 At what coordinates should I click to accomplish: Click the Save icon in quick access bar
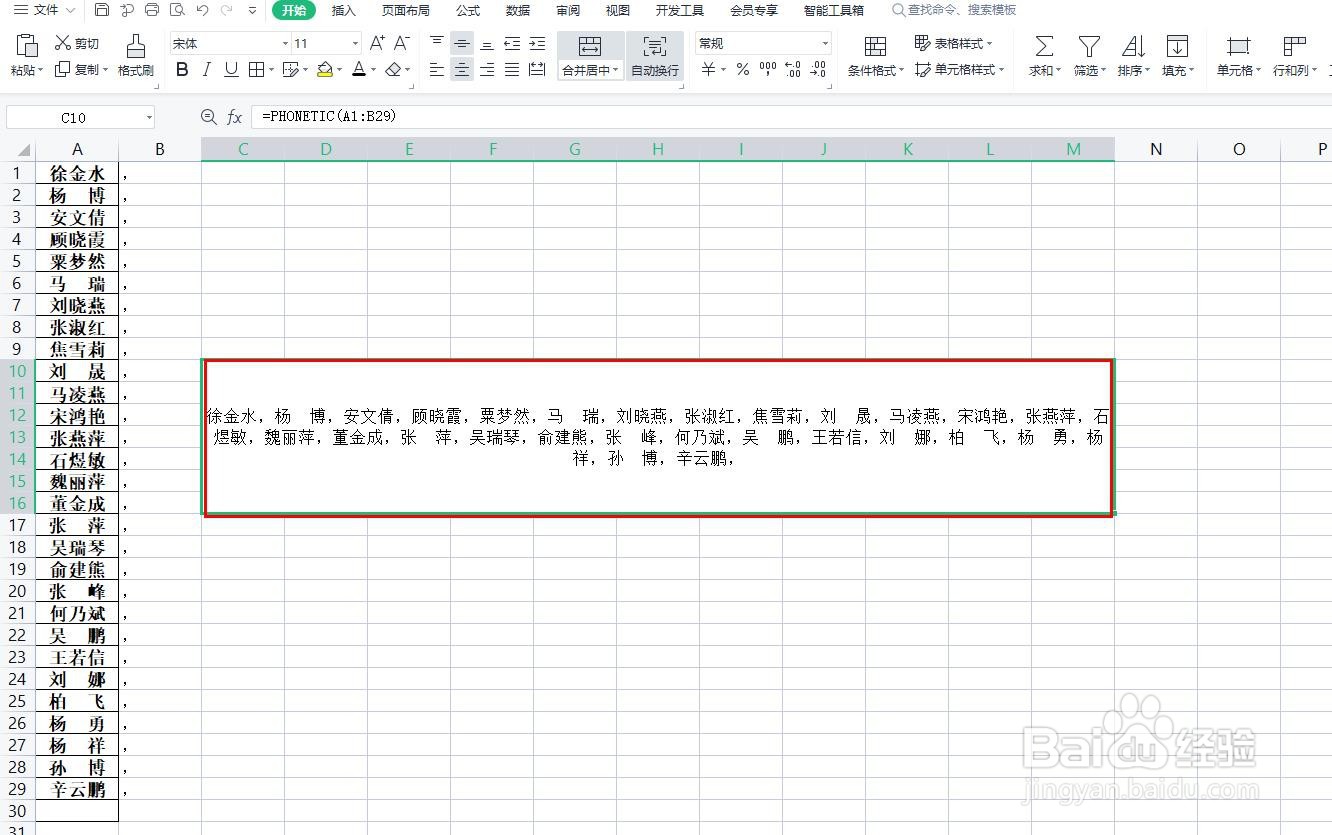click(x=102, y=10)
